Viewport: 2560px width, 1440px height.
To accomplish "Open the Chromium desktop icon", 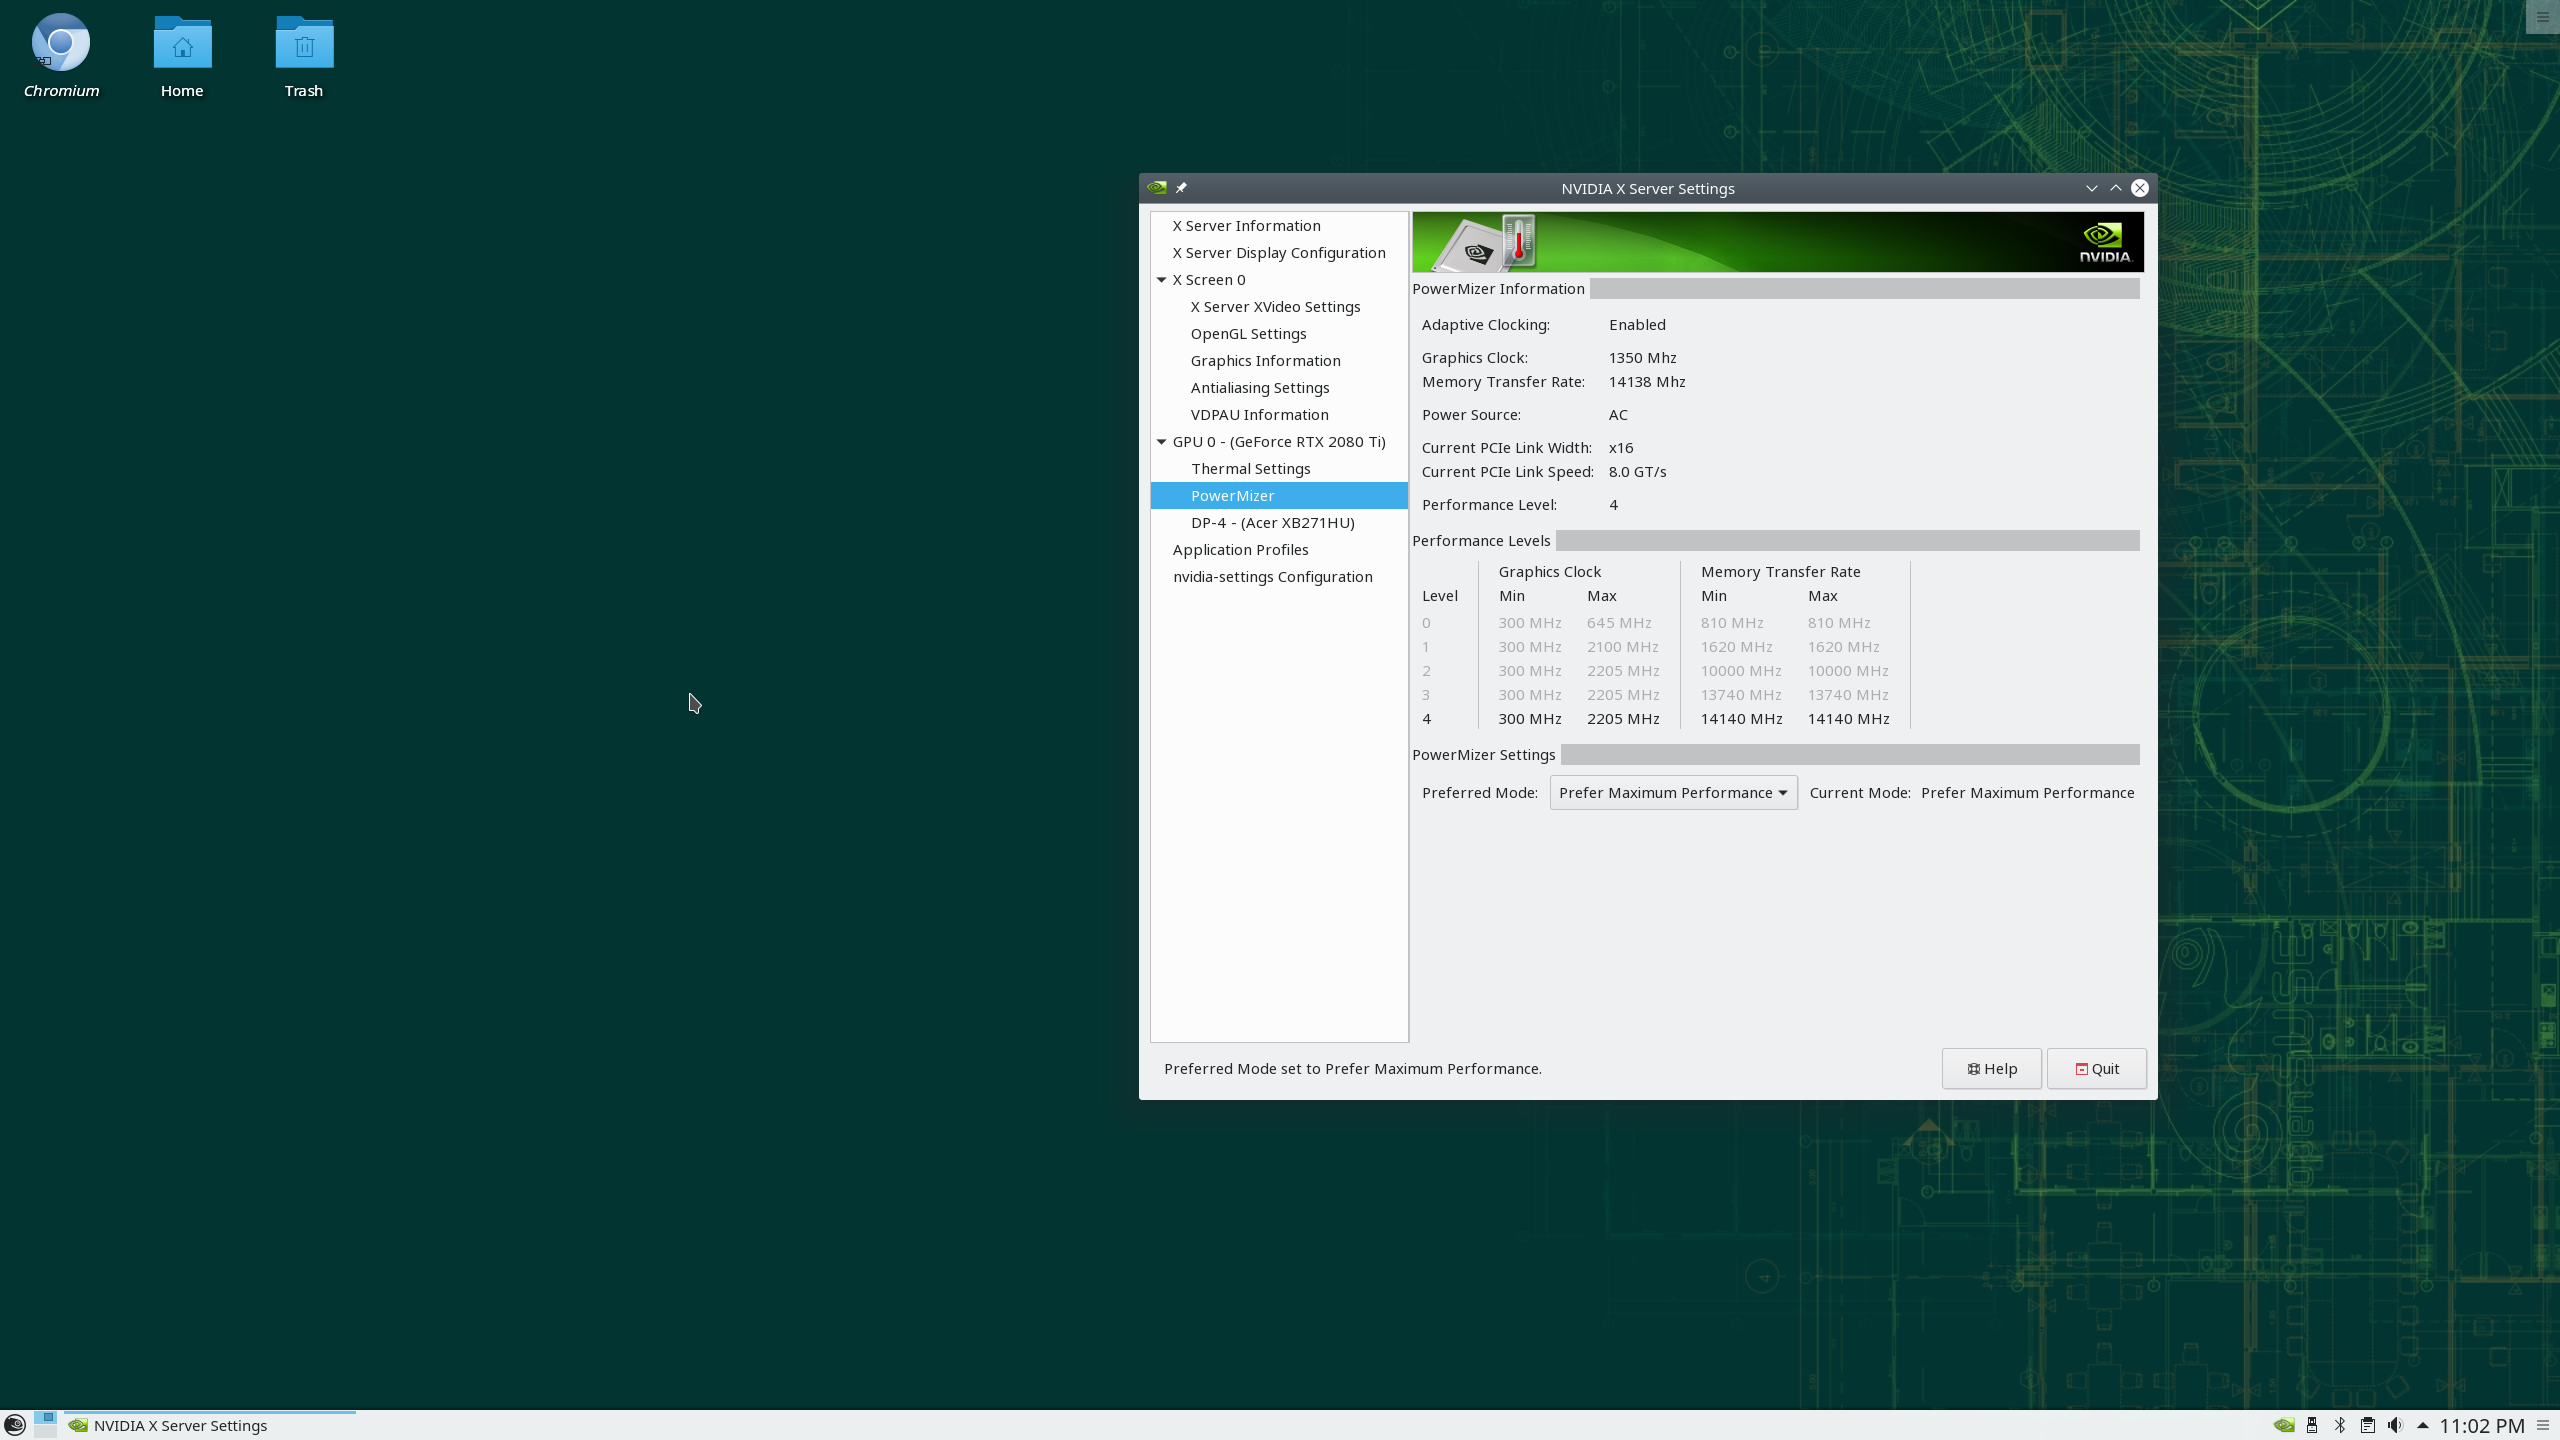I will 61,57.
